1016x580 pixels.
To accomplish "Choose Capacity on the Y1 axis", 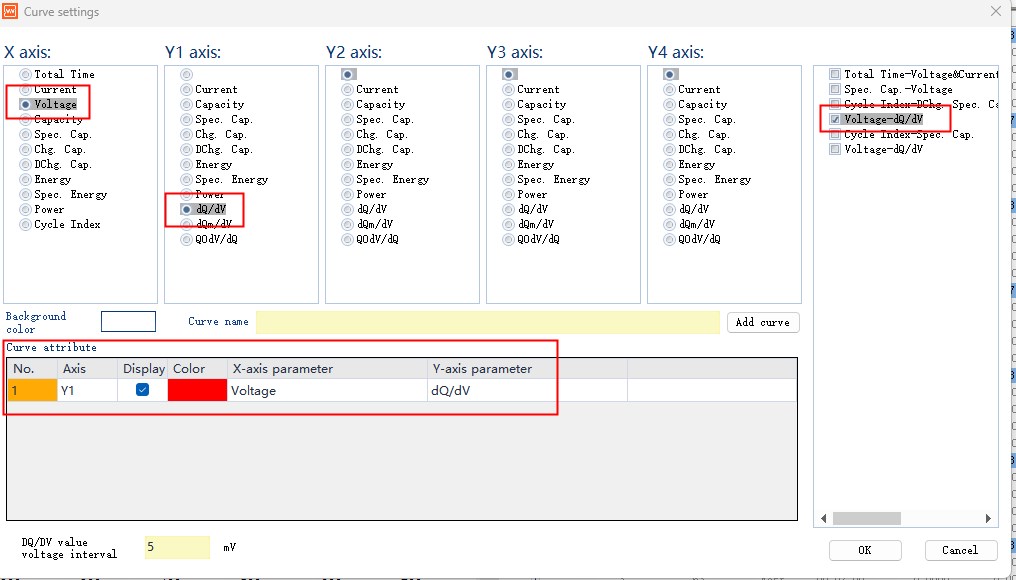I will [x=187, y=104].
